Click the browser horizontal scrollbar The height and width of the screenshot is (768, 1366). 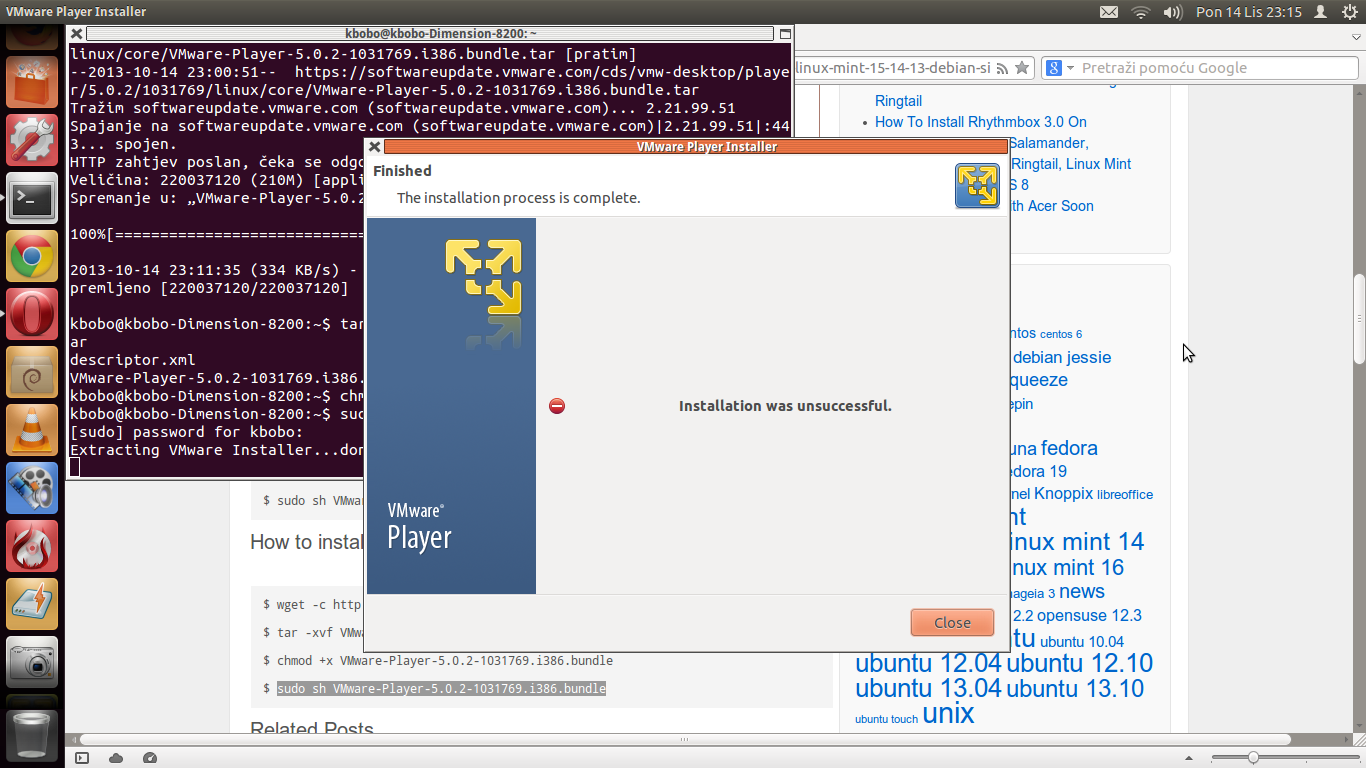coord(685,740)
